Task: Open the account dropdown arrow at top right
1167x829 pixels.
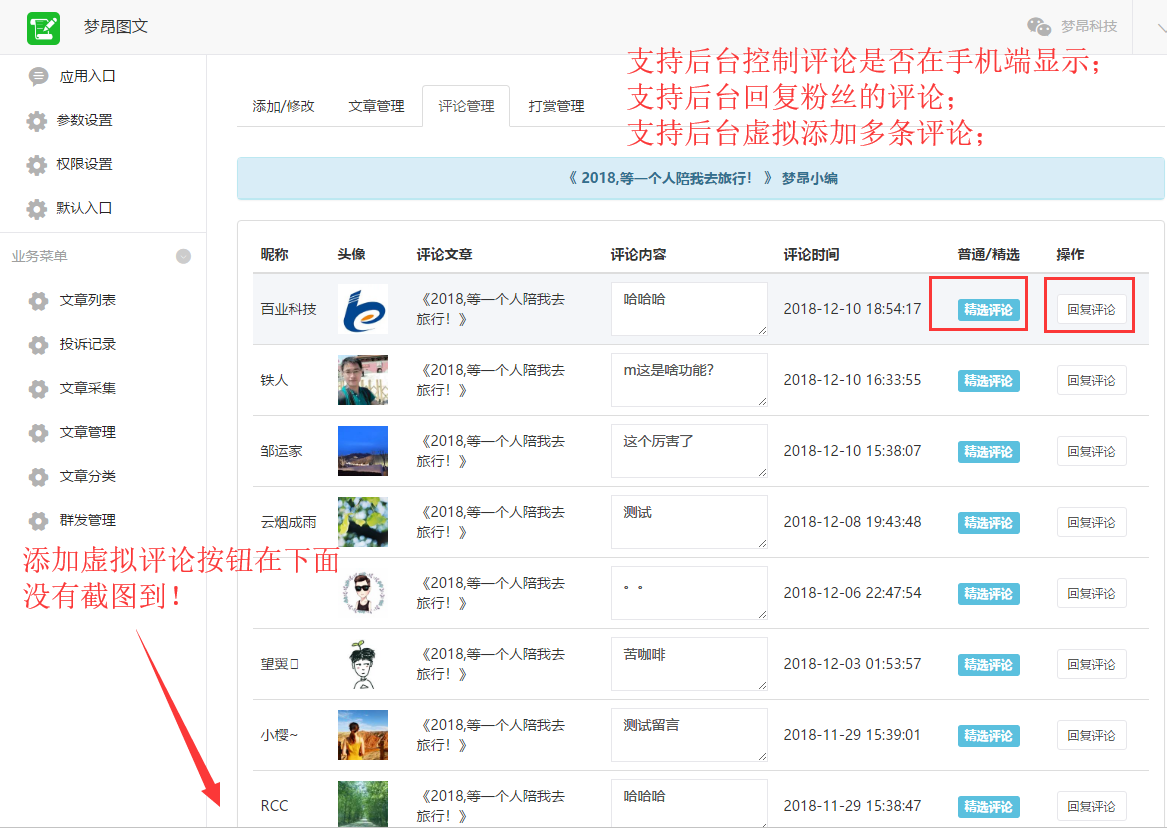Action: [1161, 28]
